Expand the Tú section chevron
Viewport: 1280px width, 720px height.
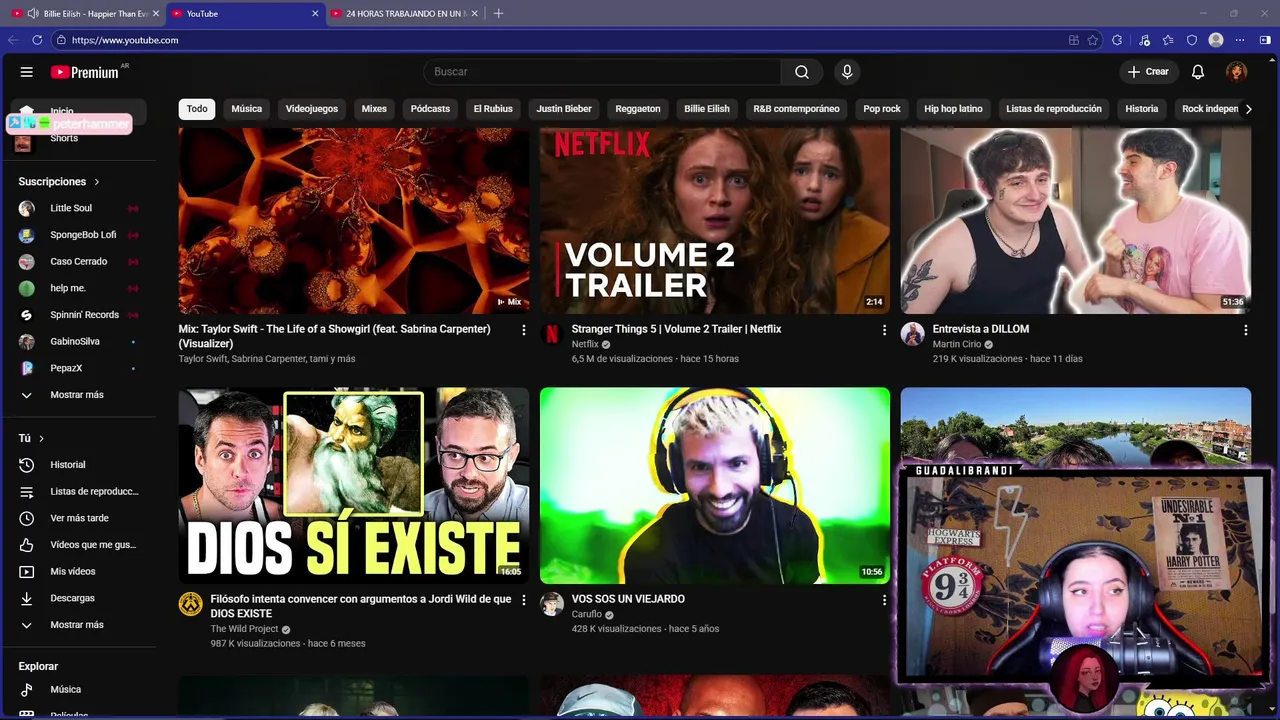(x=41, y=439)
